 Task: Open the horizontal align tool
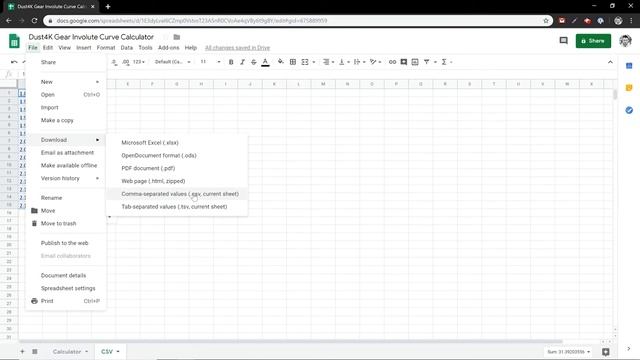click(327, 62)
